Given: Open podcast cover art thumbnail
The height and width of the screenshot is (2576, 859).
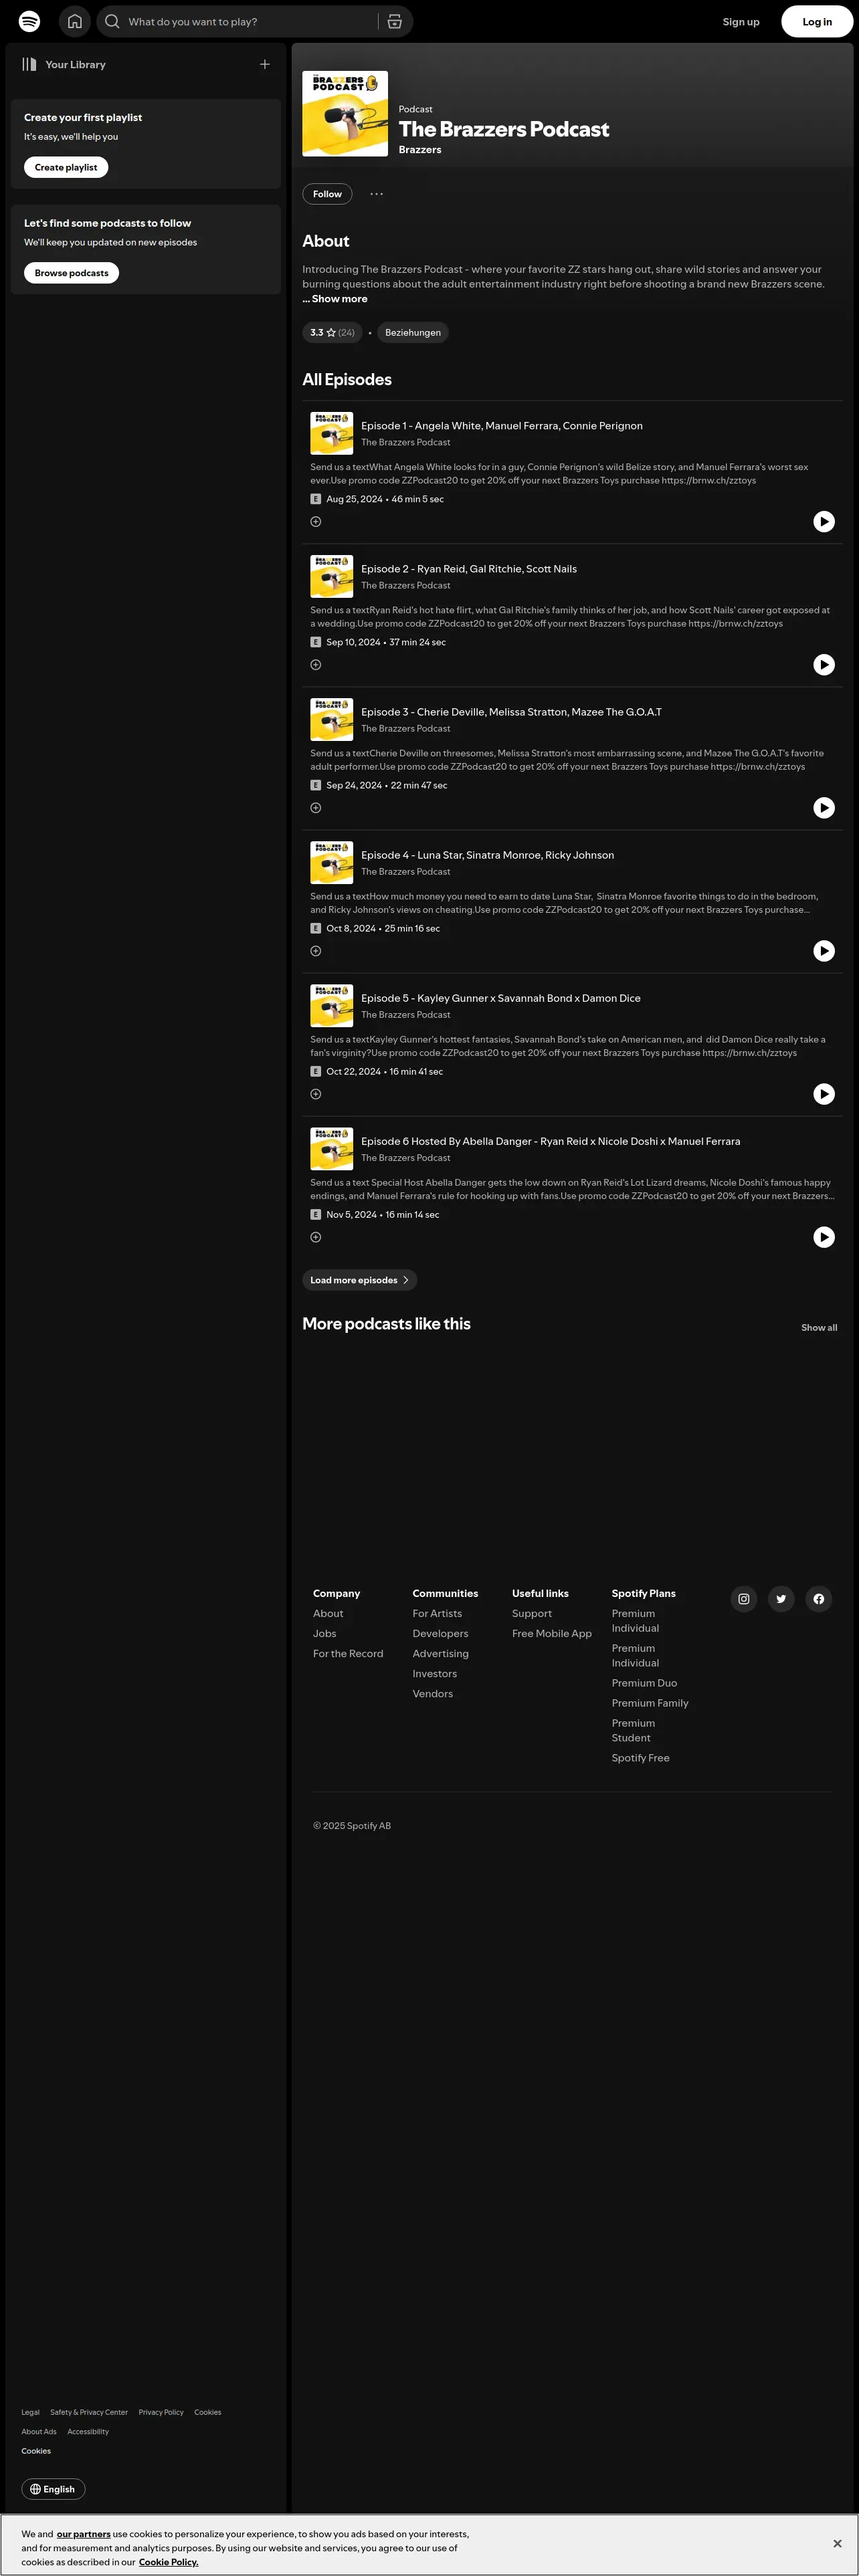Looking at the screenshot, I should coord(345,113).
